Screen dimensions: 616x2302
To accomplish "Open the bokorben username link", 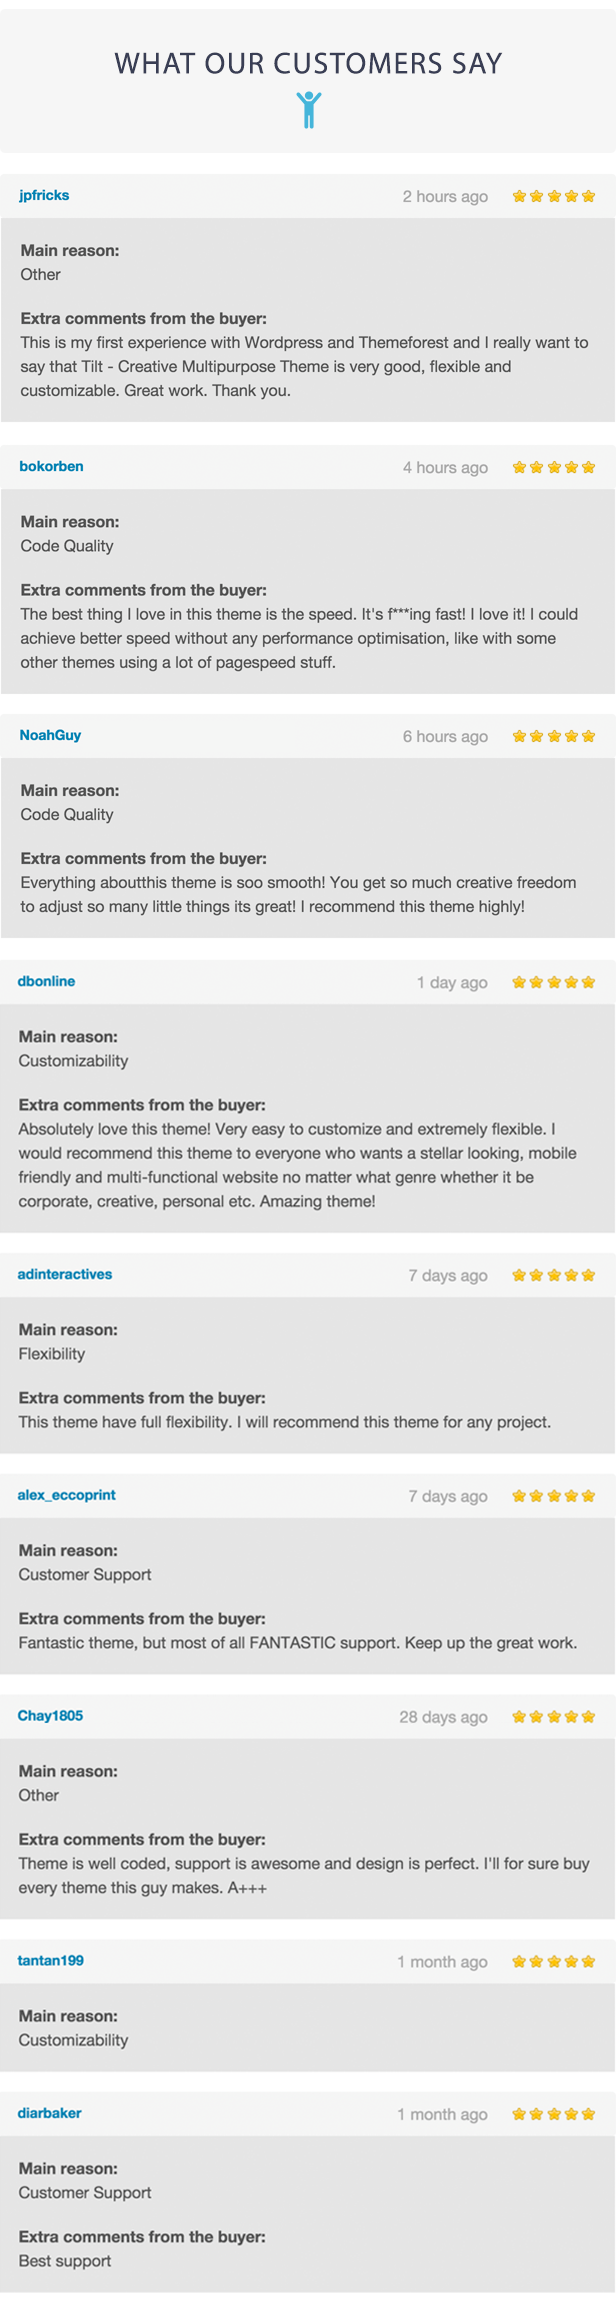I will click(51, 466).
